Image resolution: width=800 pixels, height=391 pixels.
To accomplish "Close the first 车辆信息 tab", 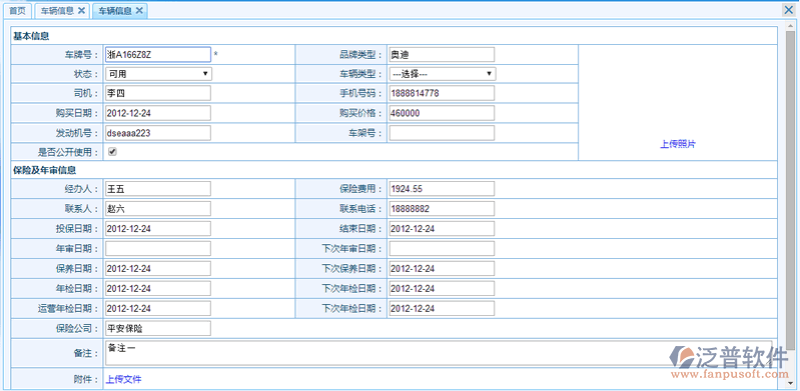I will point(81,10).
